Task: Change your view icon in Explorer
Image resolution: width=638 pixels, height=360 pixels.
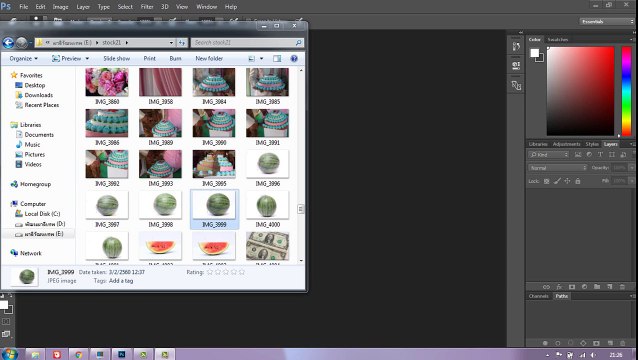Action: click(x=251, y=59)
